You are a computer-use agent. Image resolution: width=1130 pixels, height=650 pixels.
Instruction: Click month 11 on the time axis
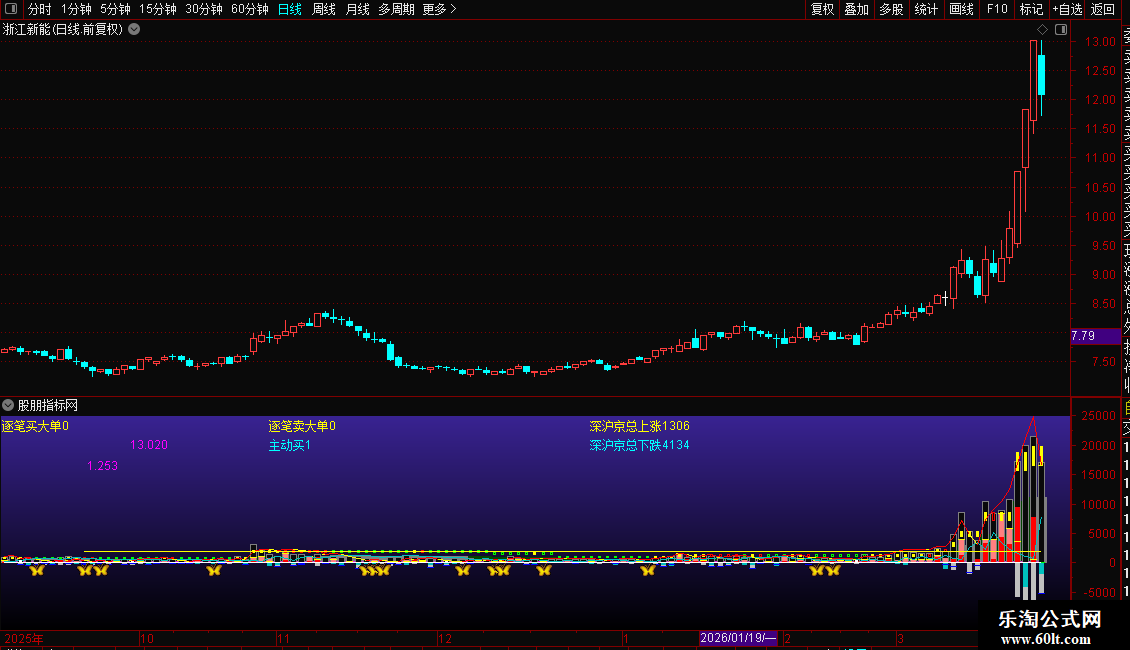[283, 638]
